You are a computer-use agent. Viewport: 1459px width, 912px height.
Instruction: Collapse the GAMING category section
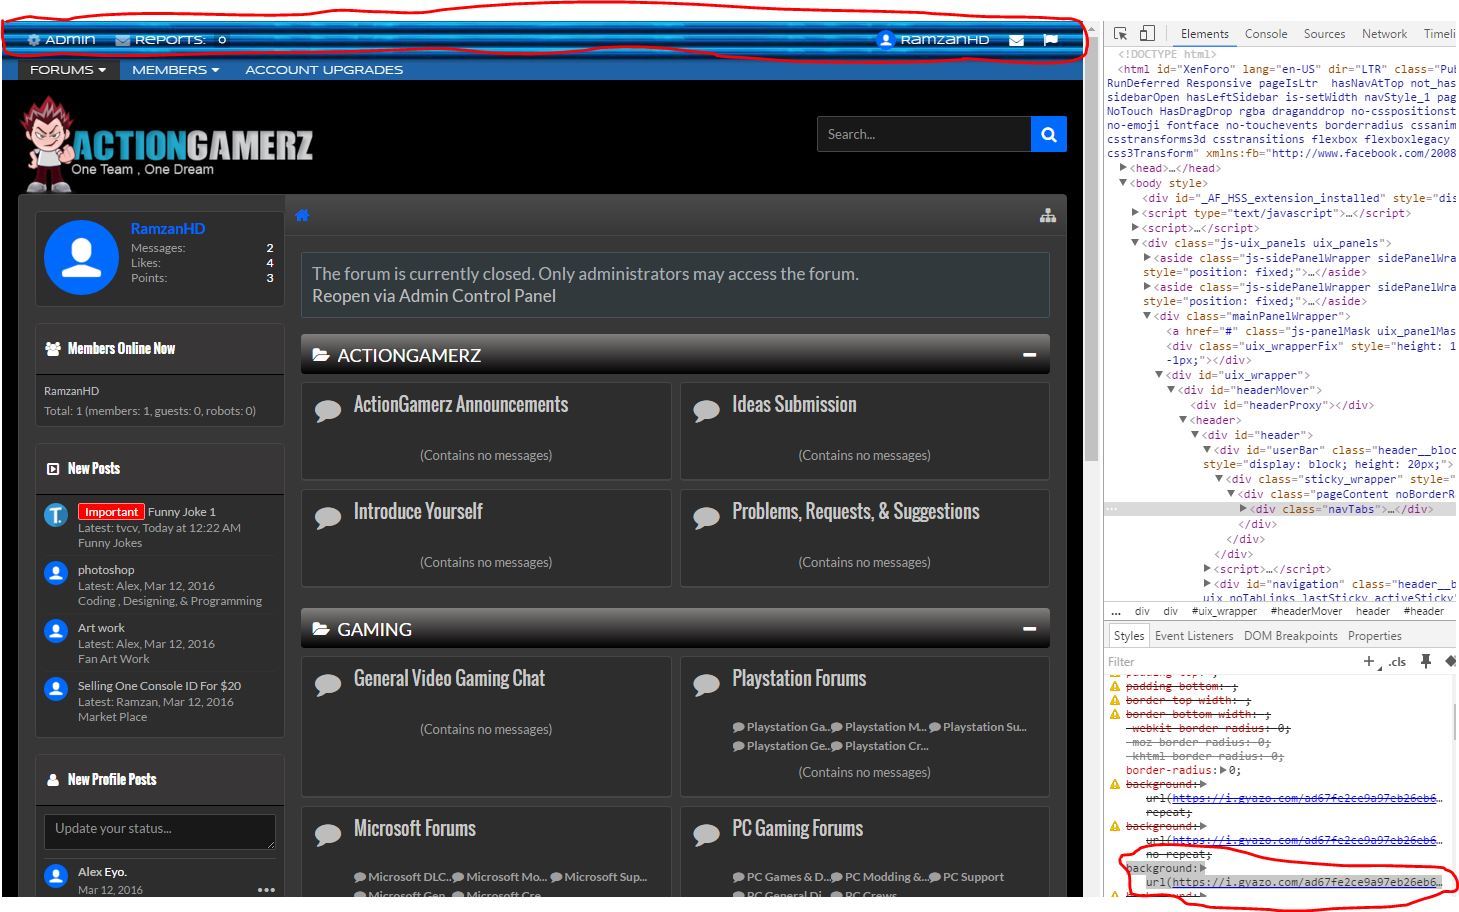[x=1029, y=629]
